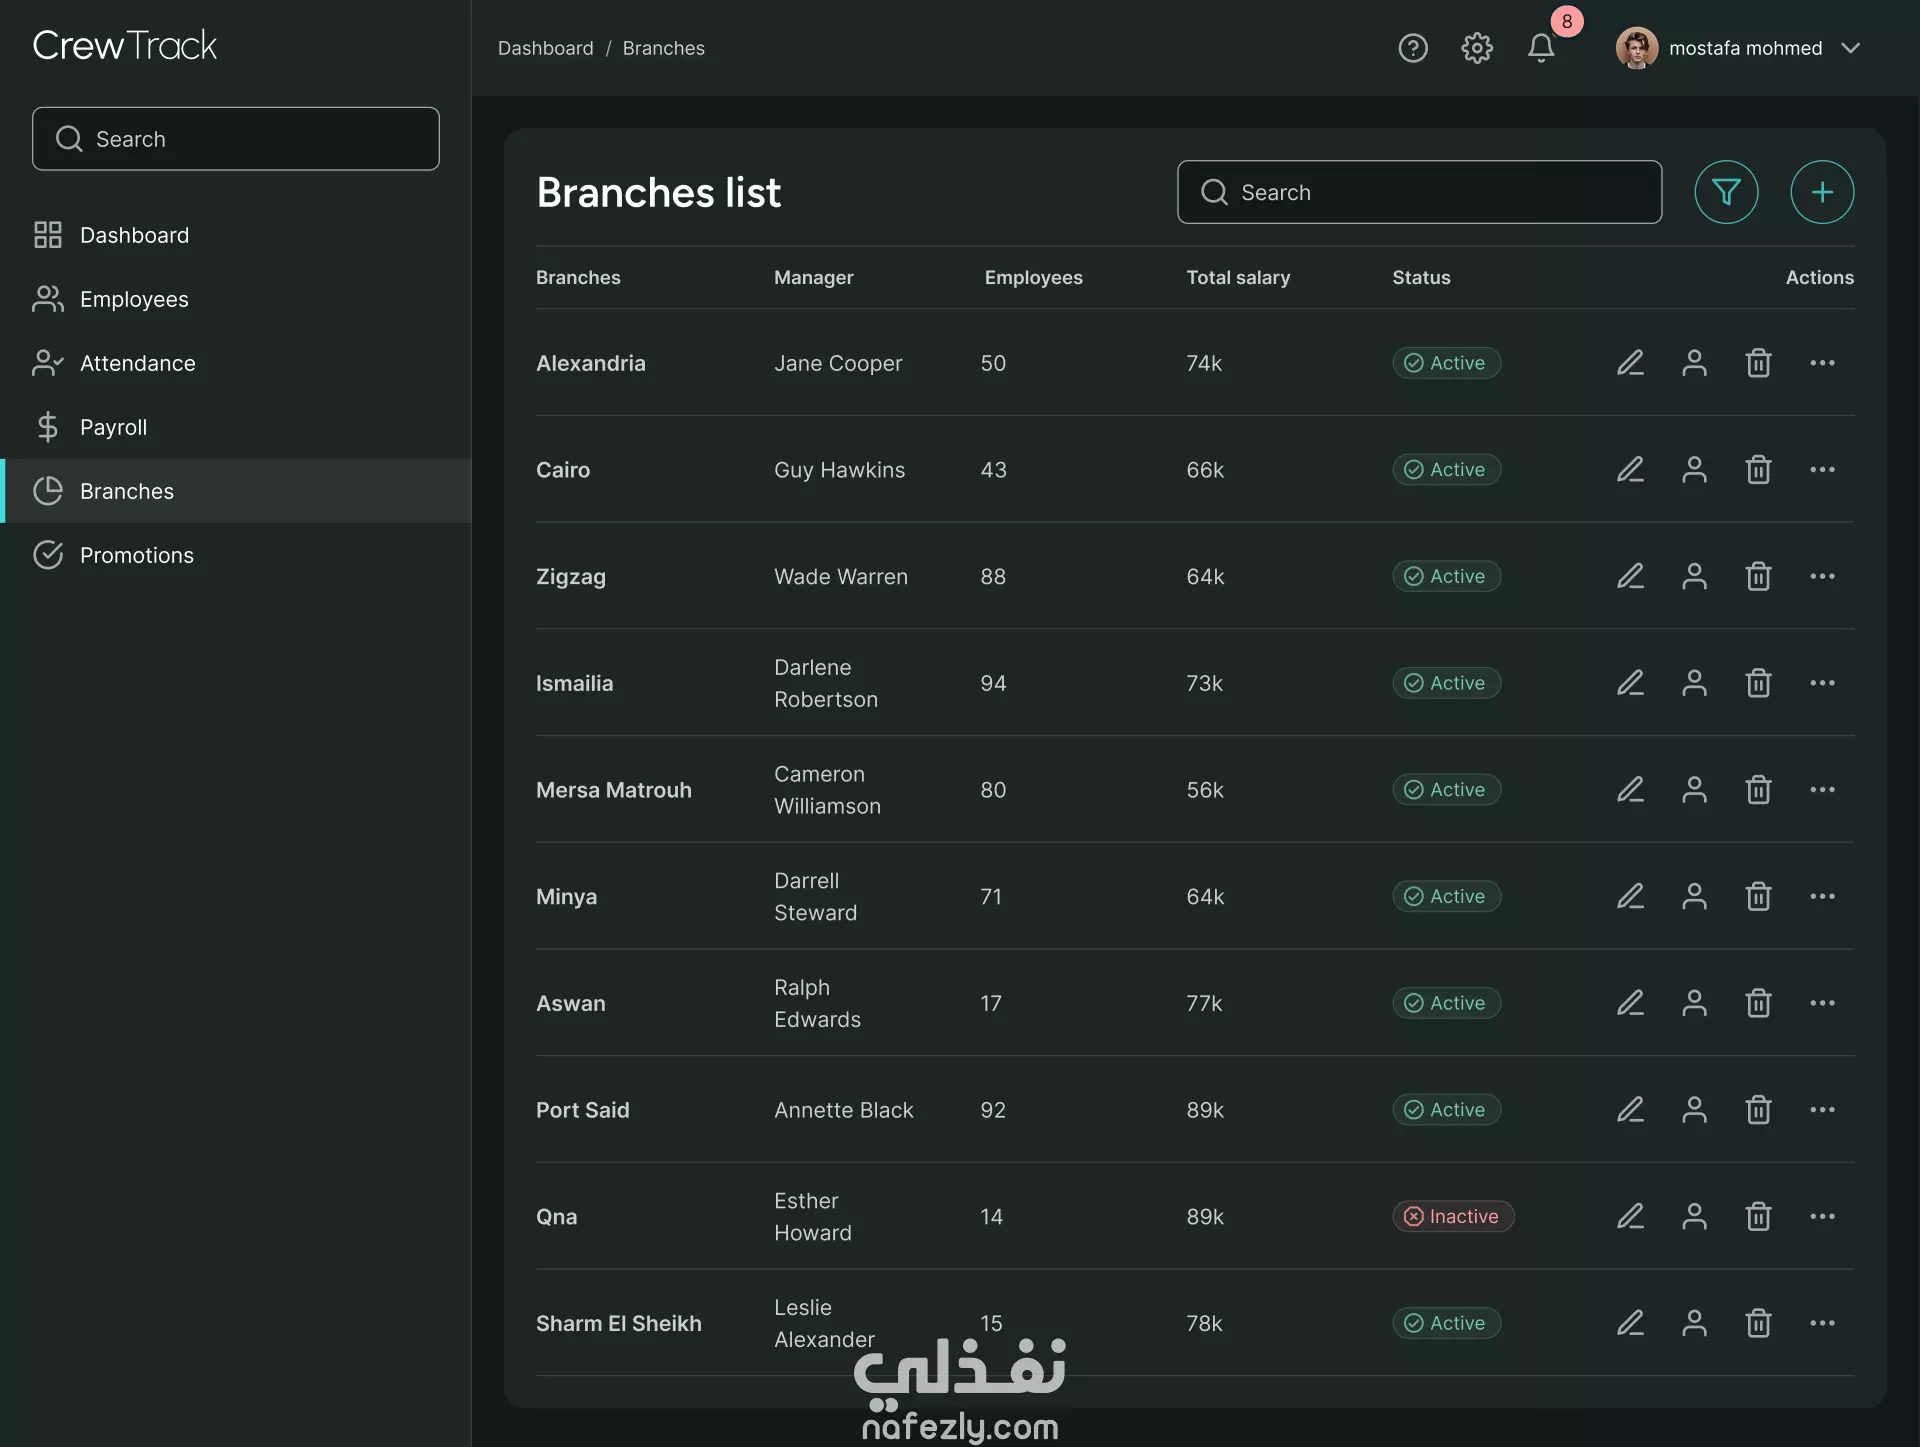Open the Payroll sidebar item
The width and height of the screenshot is (1920, 1447).
click(113, 427)
